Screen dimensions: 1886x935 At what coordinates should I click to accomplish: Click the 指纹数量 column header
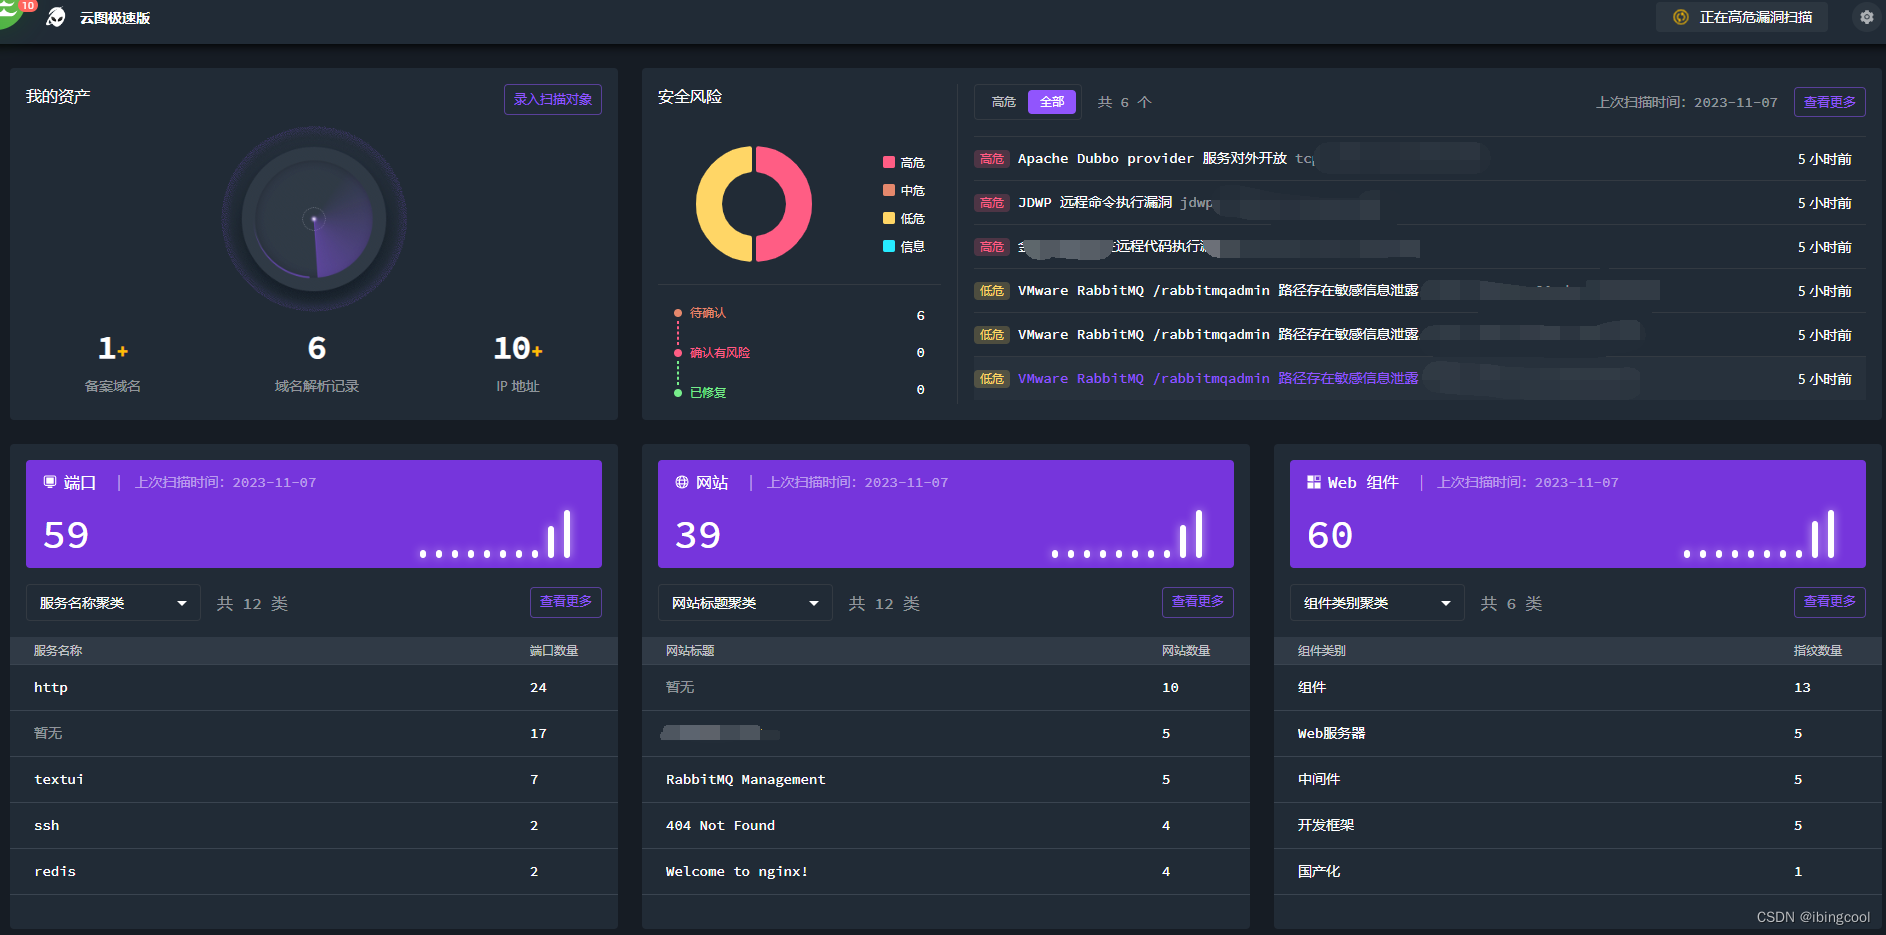[x=1818, y=651]
